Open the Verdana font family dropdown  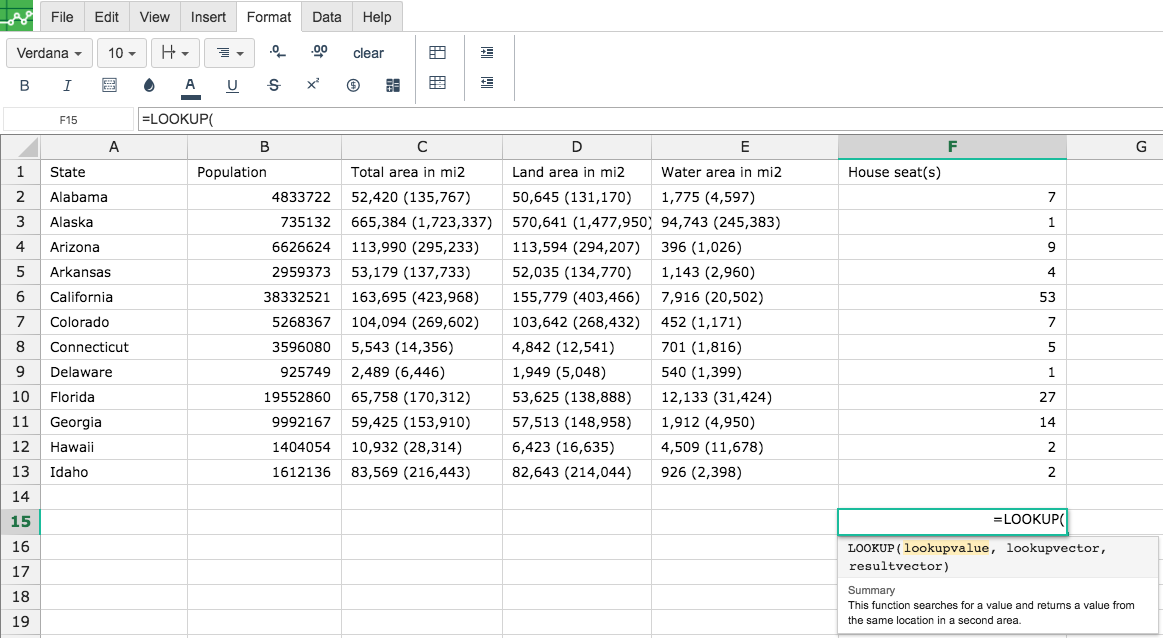[50, 53]
